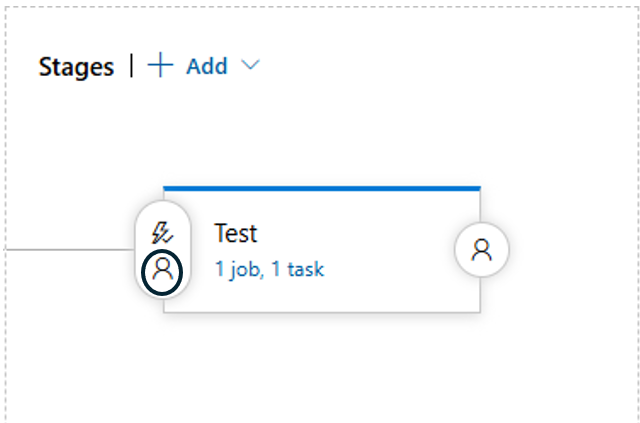Select the Test stage name
The height and width of the screenshot is (423, 640).
(x=236, y=233)
